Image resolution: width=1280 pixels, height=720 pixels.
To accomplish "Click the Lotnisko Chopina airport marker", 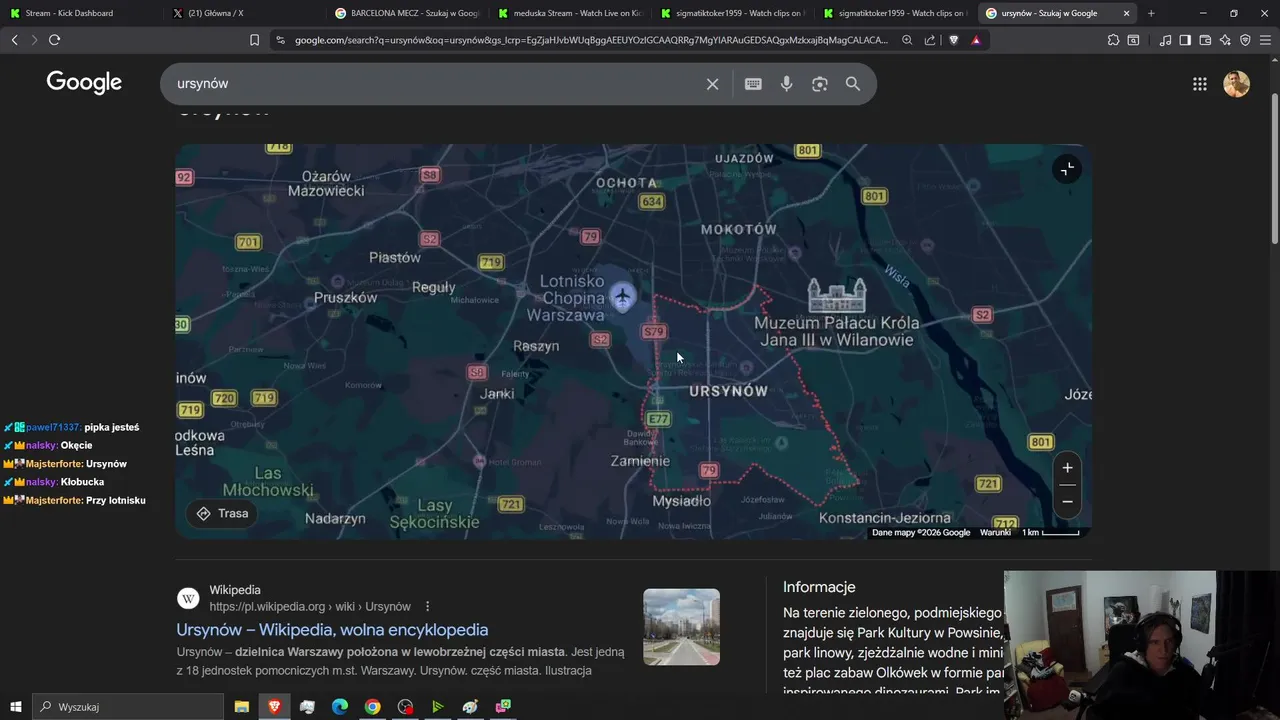I will click(x=622, y=297).
